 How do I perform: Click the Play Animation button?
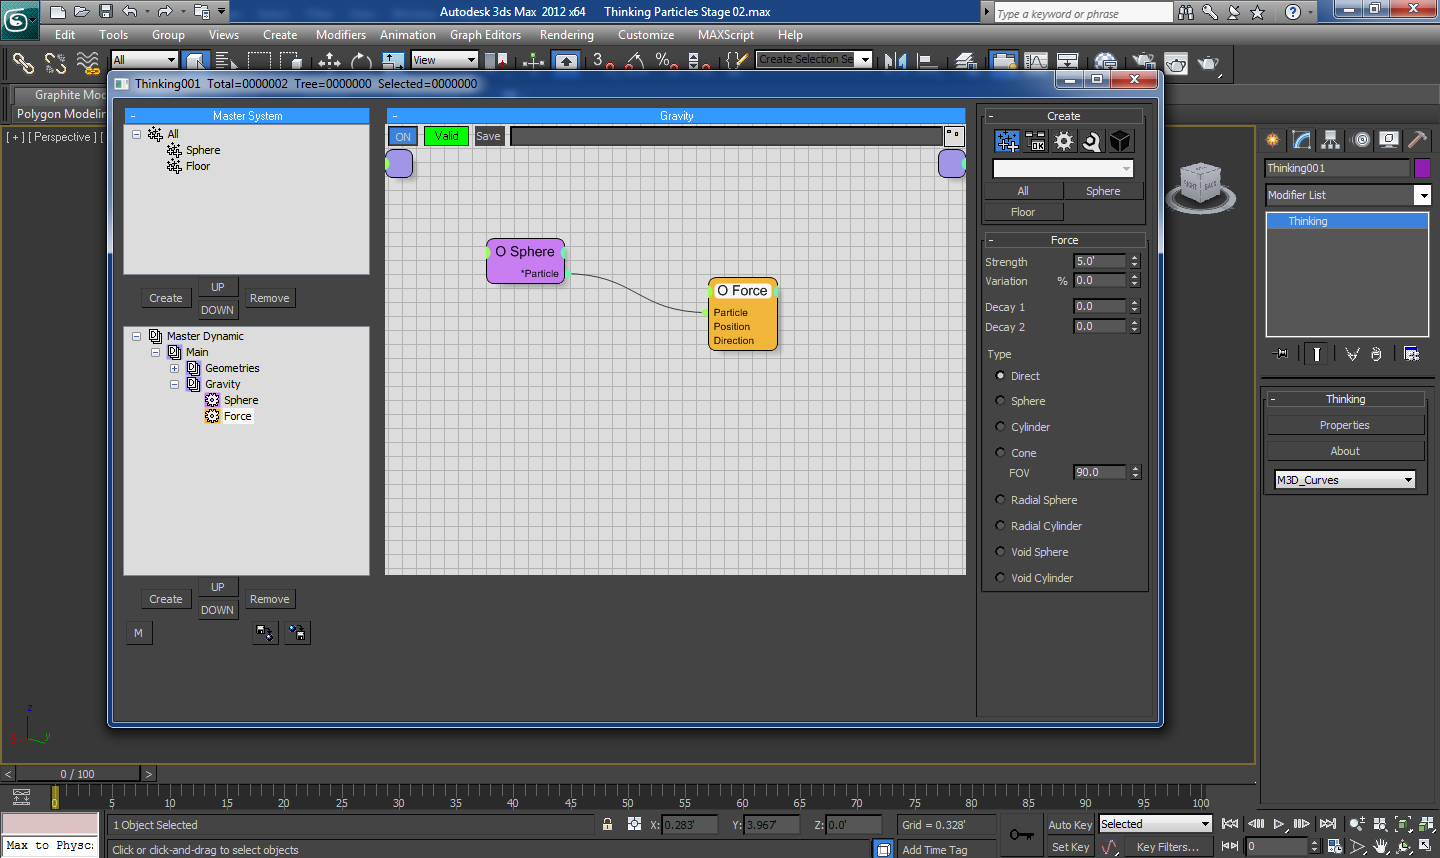tap(1279, 824)
